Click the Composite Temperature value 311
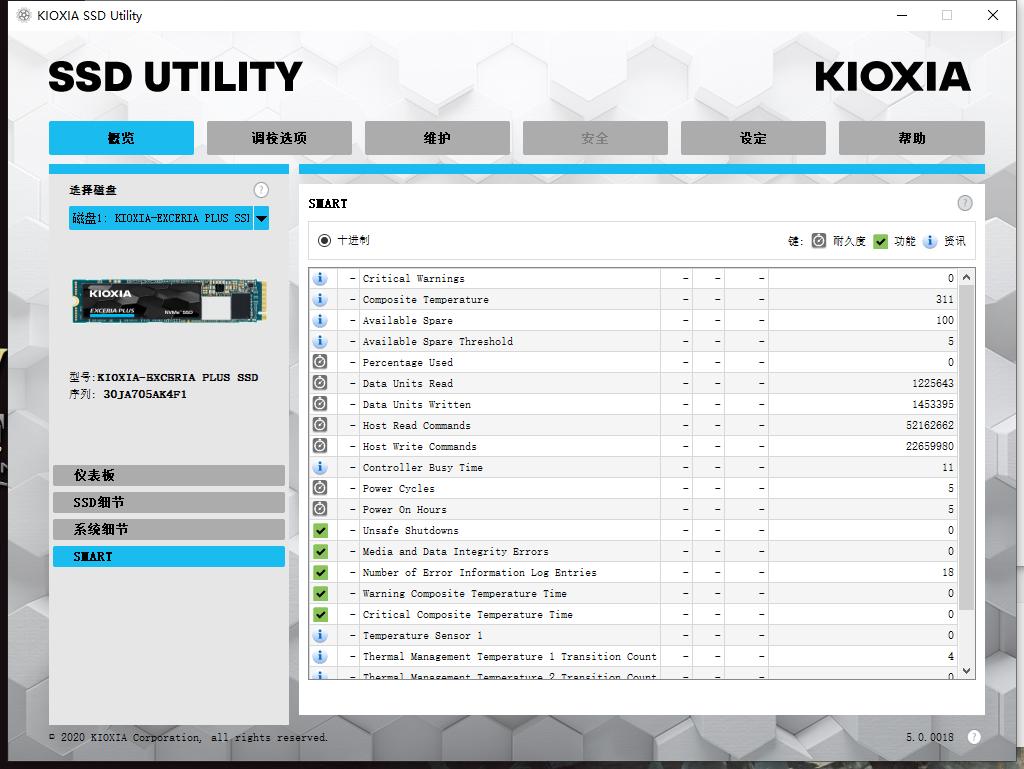Viewport: 1024px width, 769px height. (944, 299)
